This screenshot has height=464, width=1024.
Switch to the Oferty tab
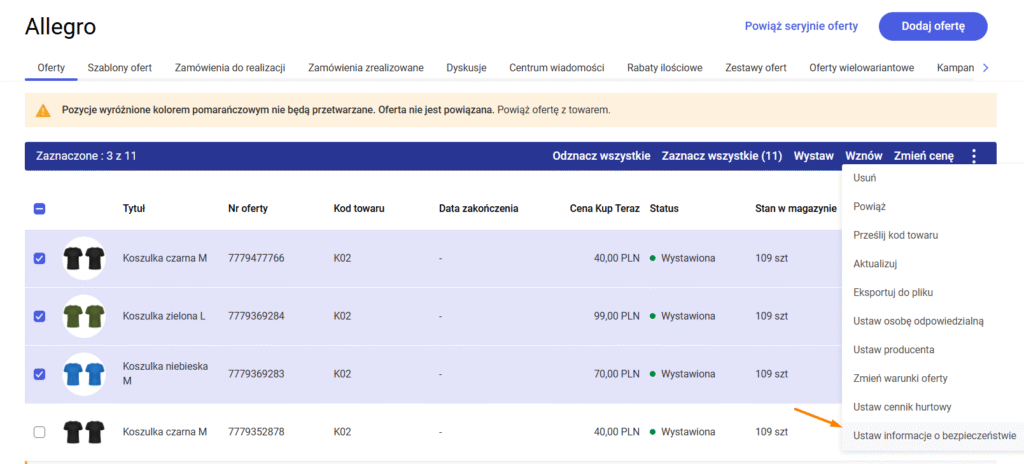point(51,67)
